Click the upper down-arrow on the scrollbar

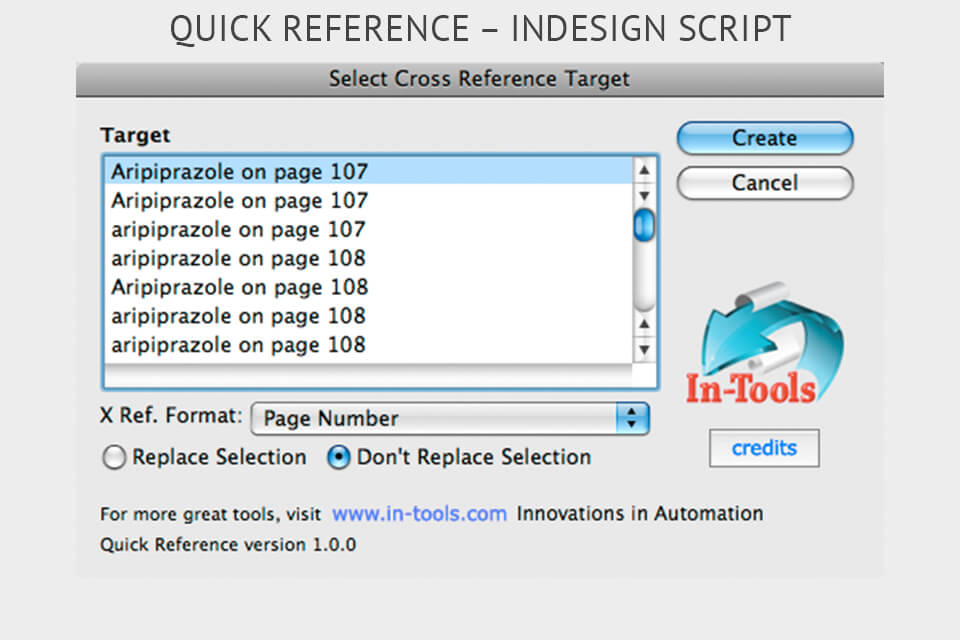click(645, 195)
